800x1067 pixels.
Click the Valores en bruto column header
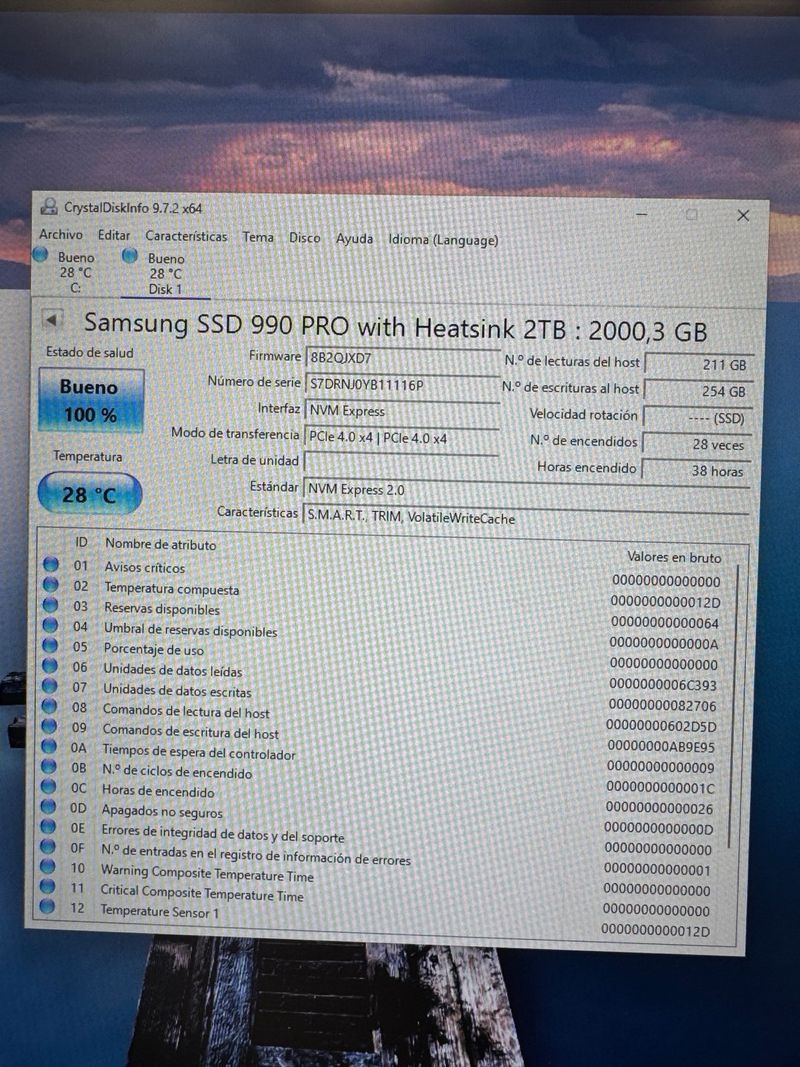pyautogui.click(x=673, y=557)
